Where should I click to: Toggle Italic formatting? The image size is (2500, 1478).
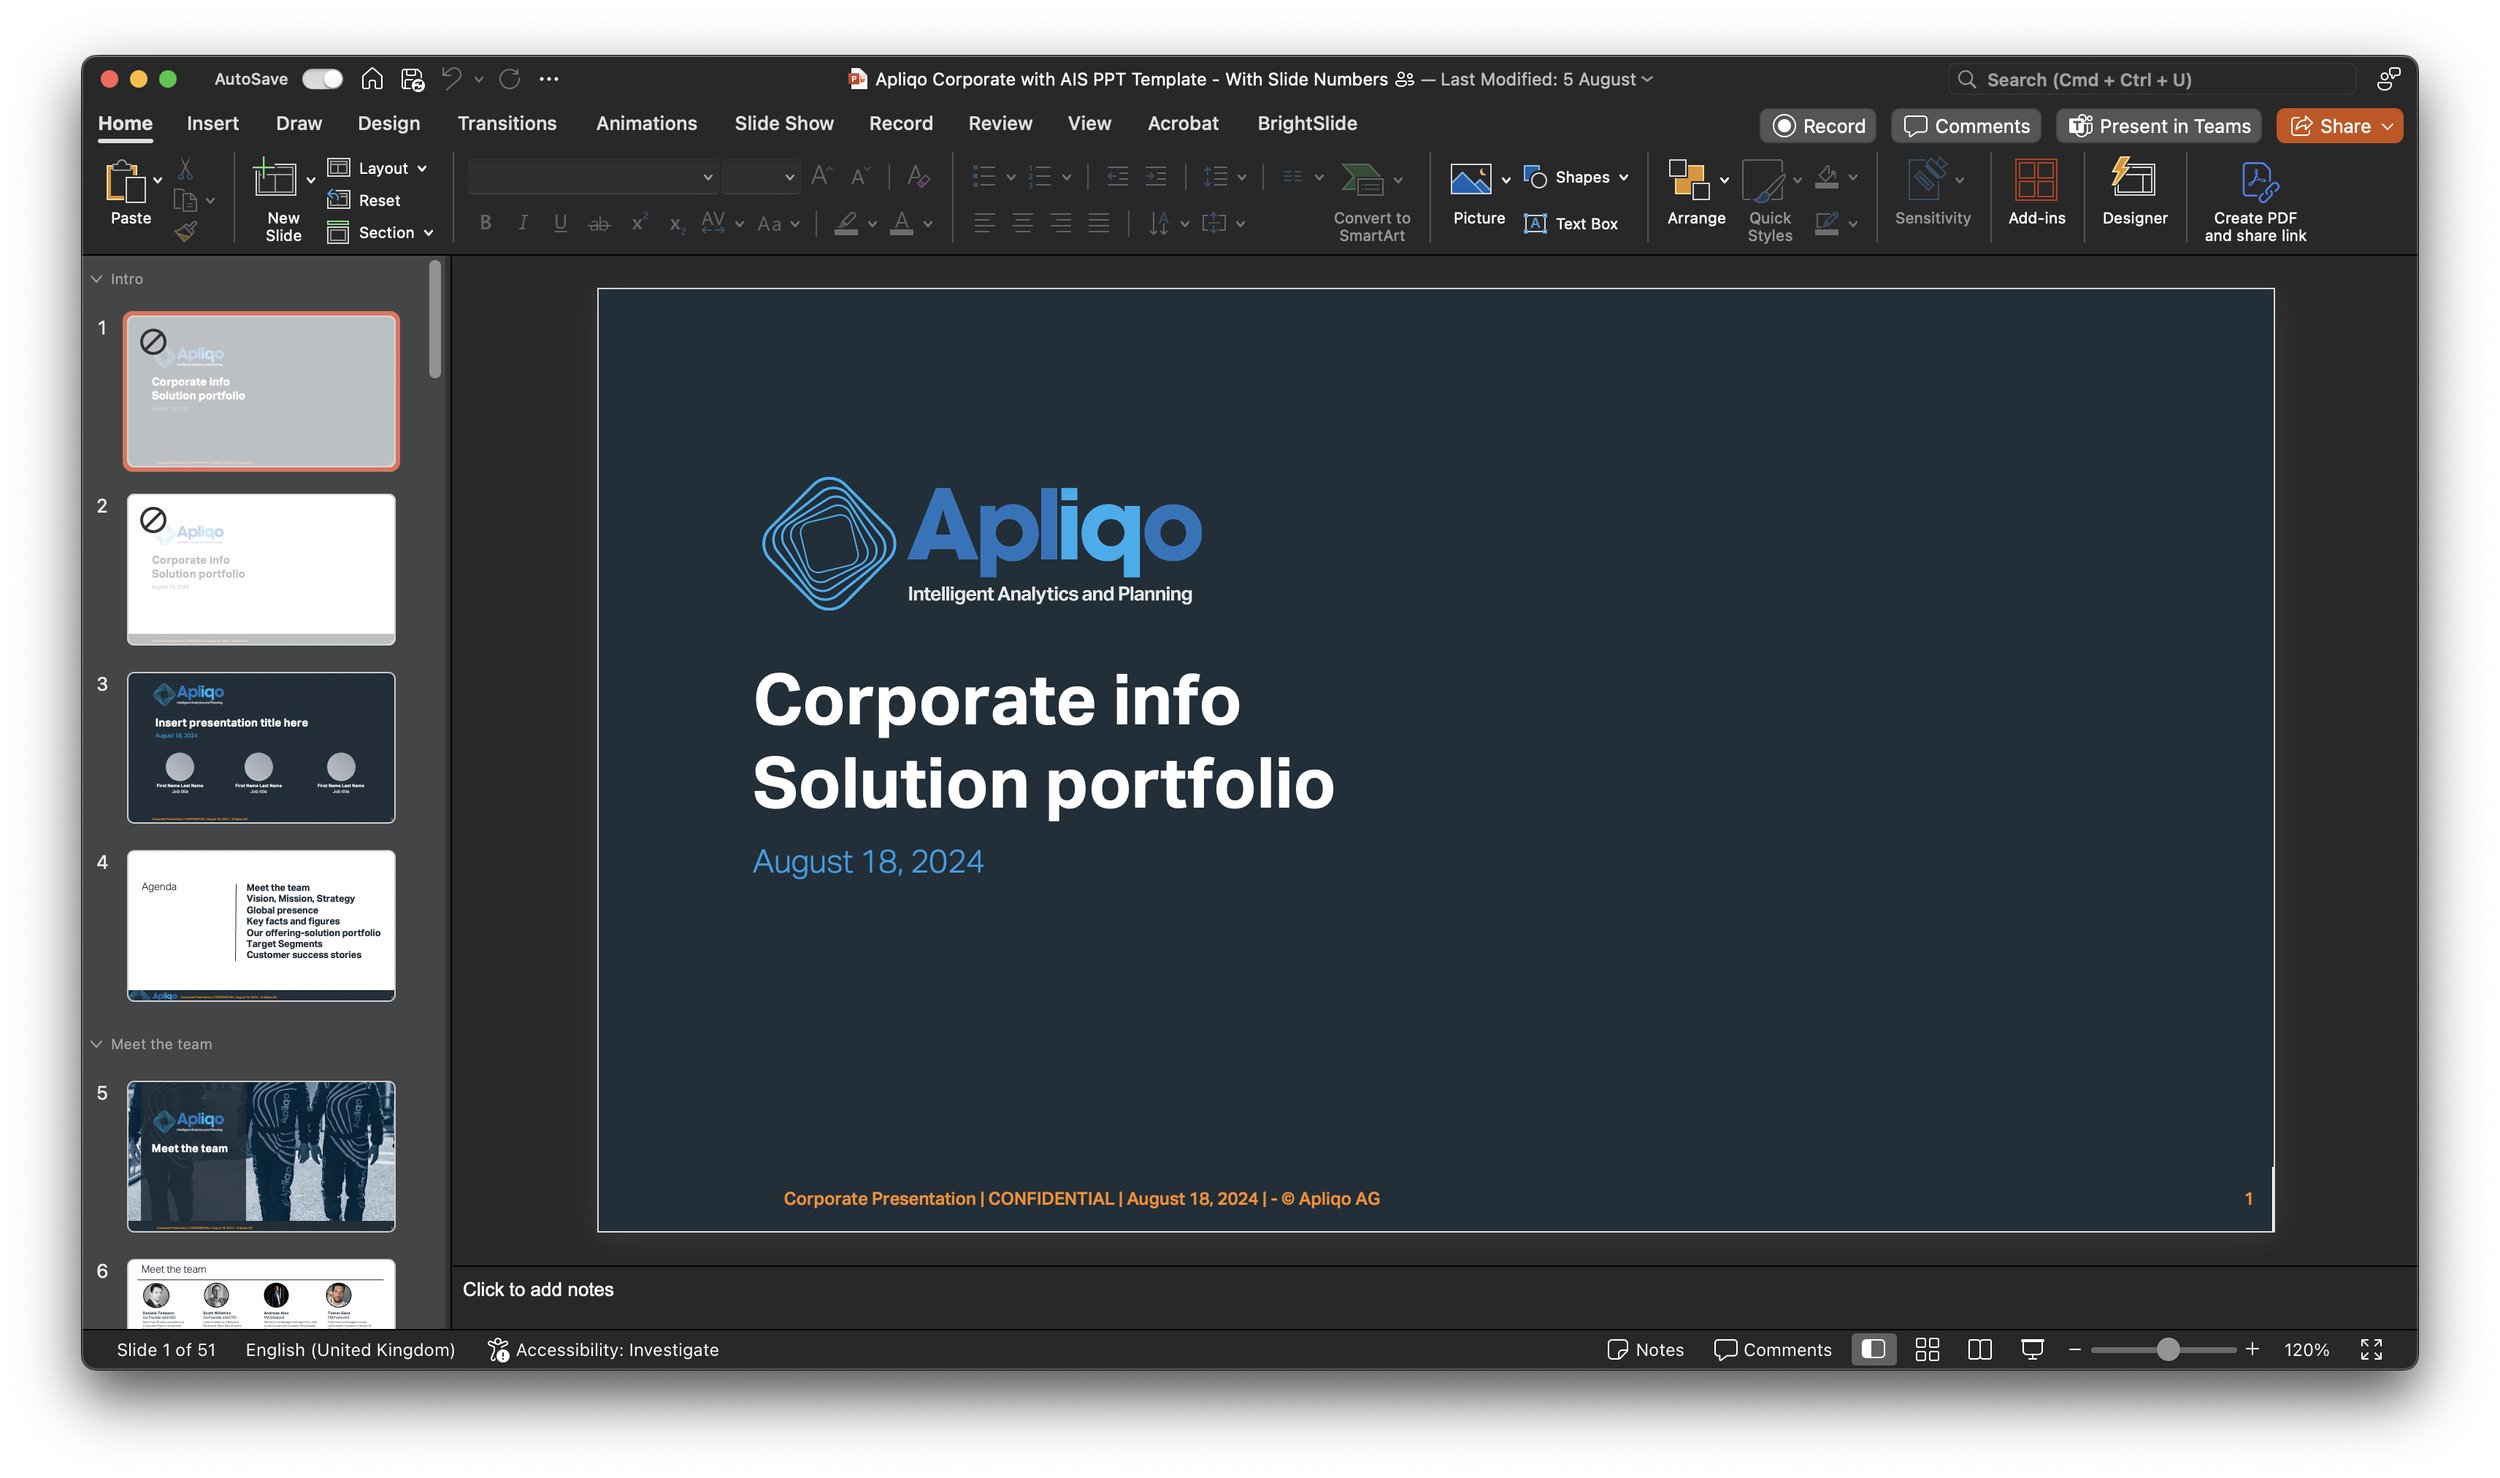[522, 223]
